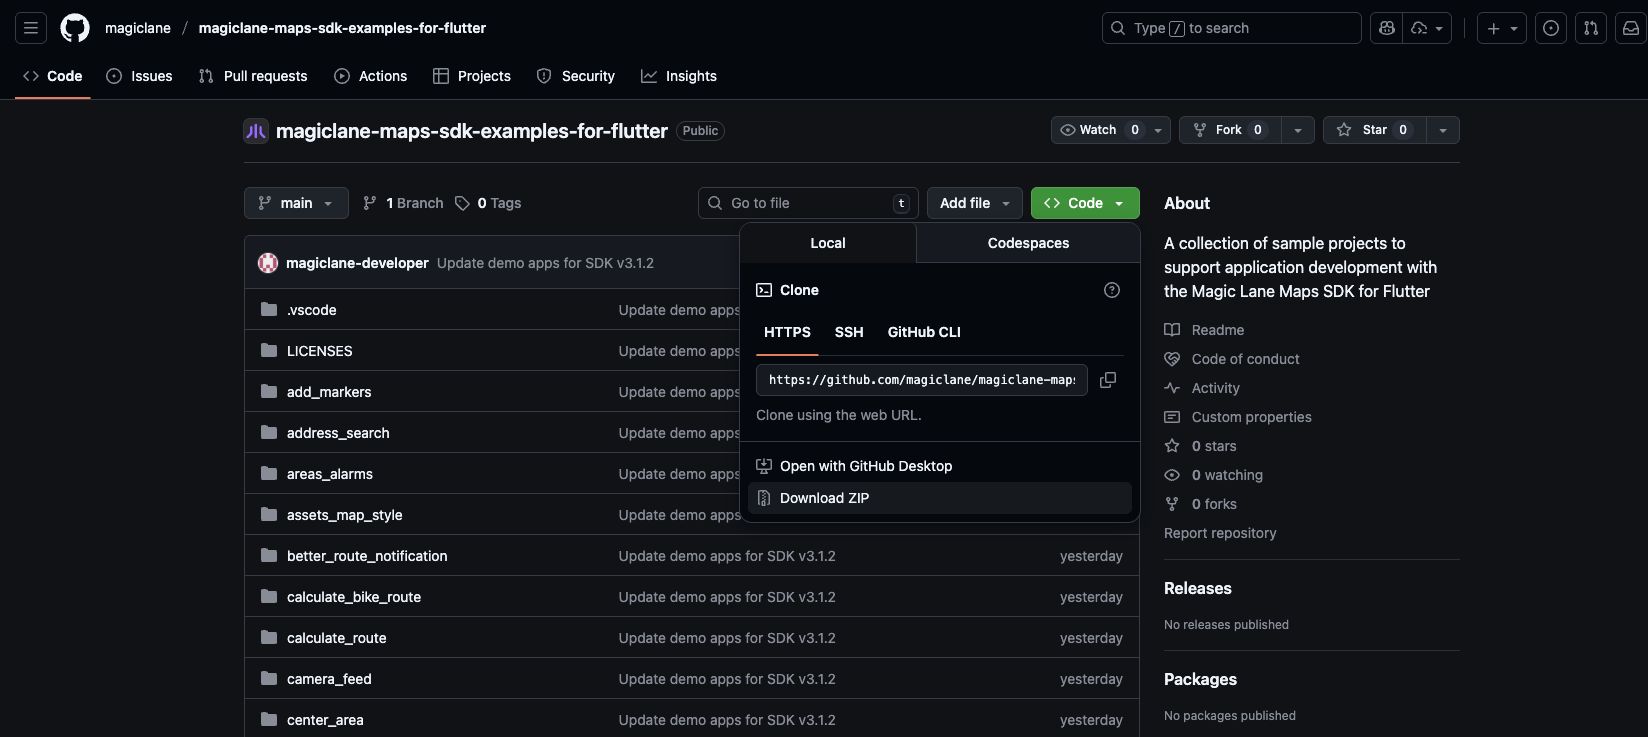Open the hamburger navigation menu
This screenshot has height=737, width=1648.
click(31, 28)
